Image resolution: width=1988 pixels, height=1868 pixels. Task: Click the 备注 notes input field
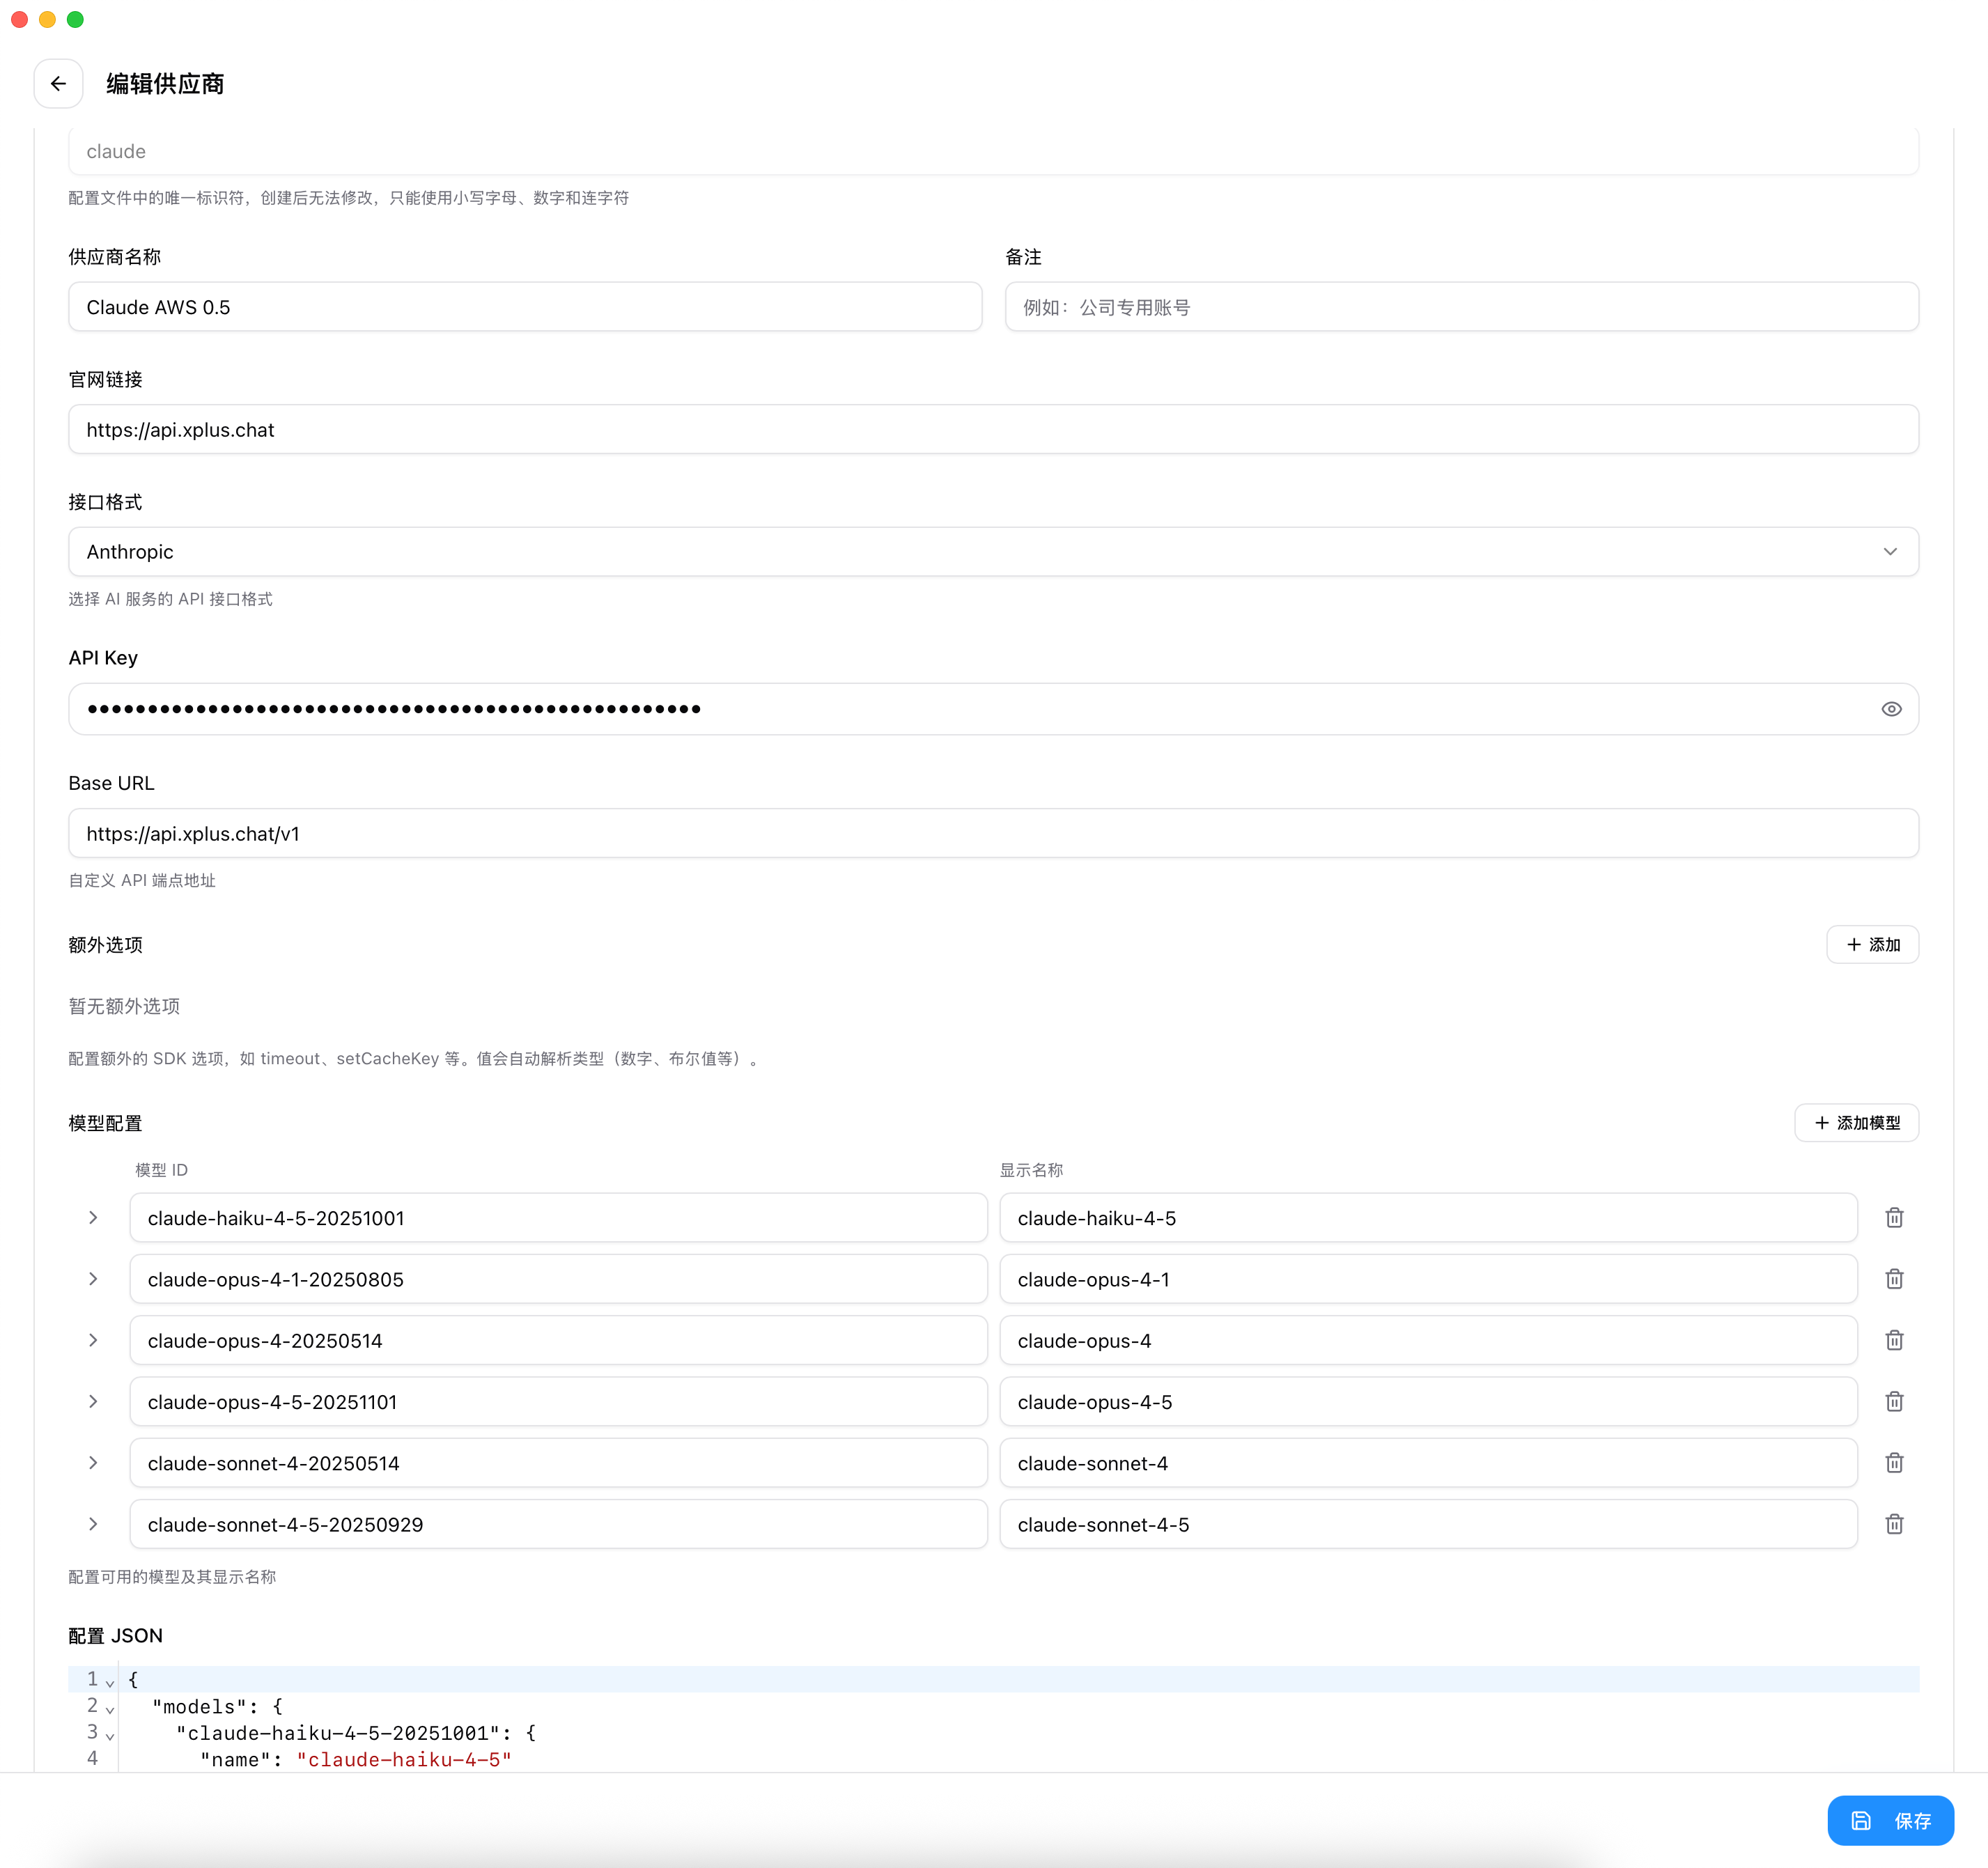point(1461,307)
